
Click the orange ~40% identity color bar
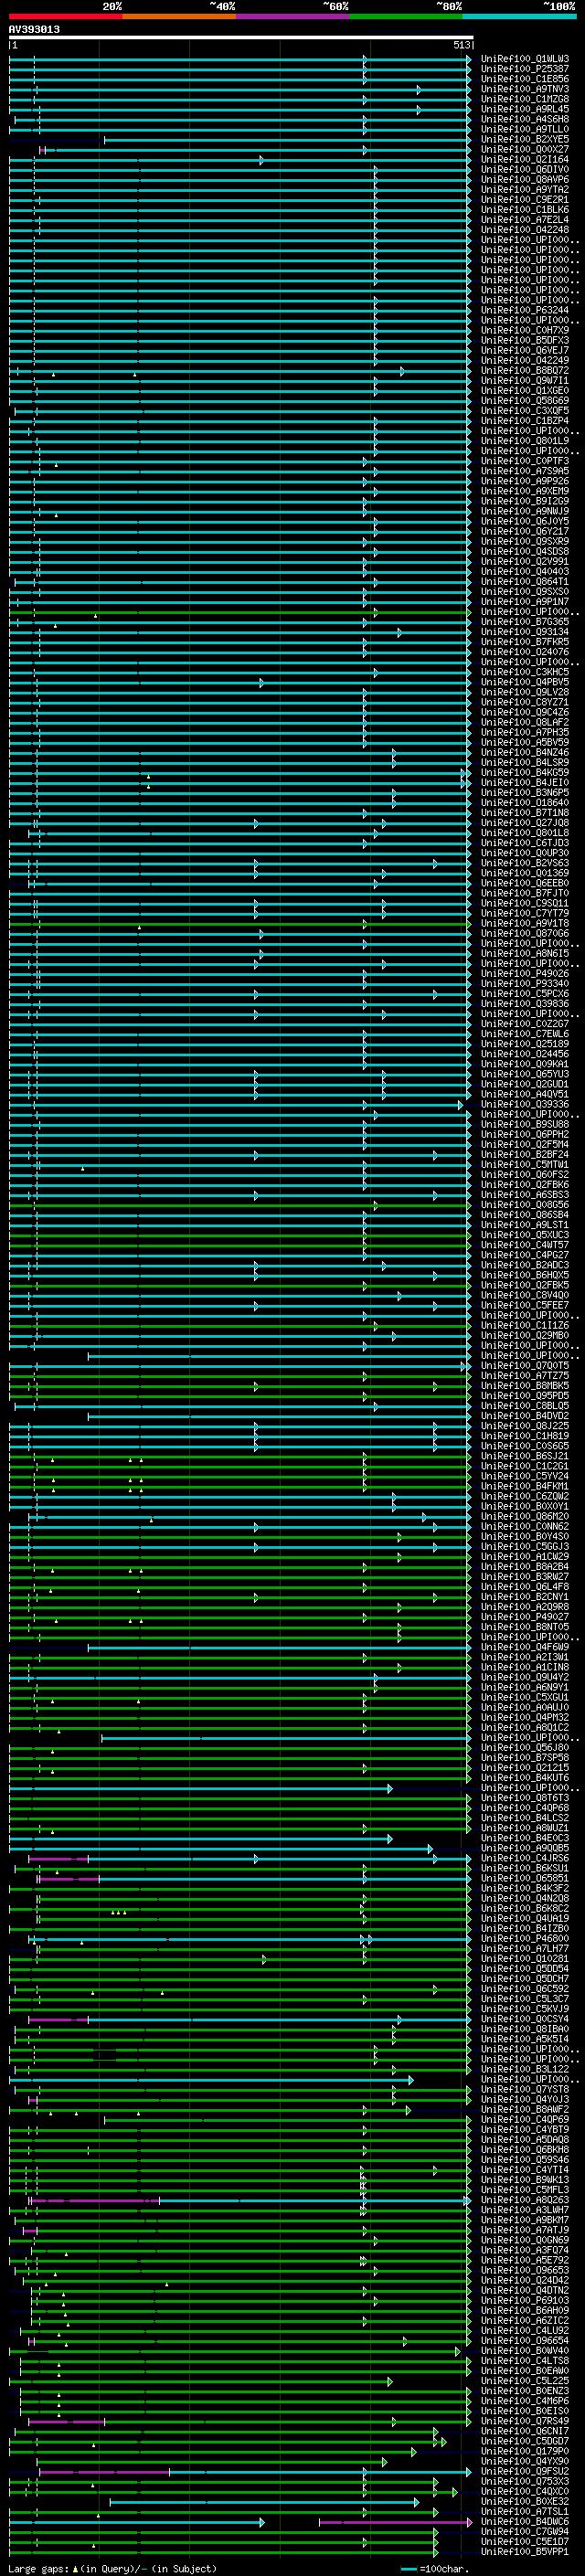tap(179, 16)
